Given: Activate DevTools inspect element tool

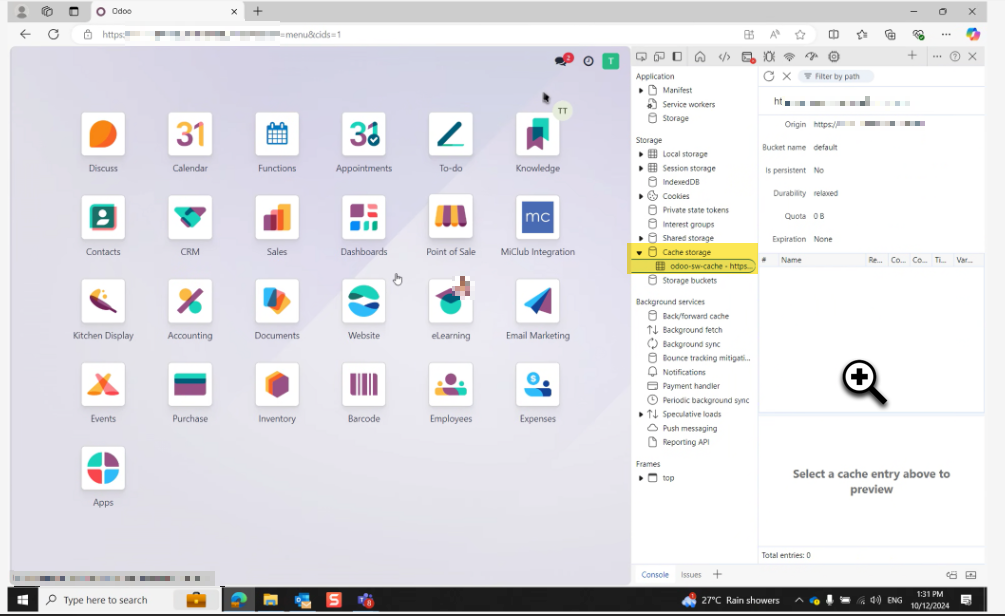Looking at the screenshot, I should coord(641,56).
